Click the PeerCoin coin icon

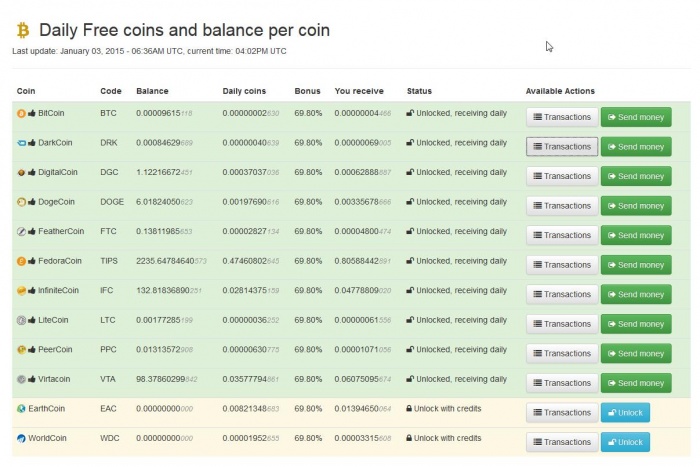(x=21, y=349)
